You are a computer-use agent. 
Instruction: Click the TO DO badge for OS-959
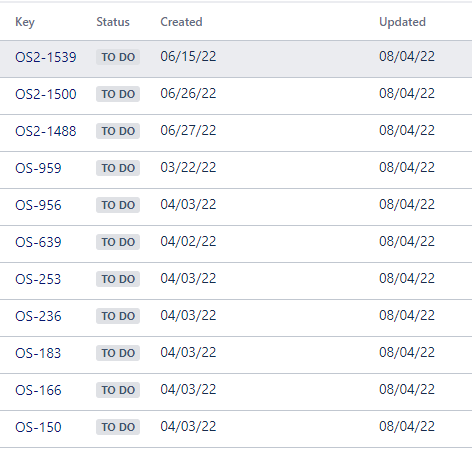click(x=118, y=168)
